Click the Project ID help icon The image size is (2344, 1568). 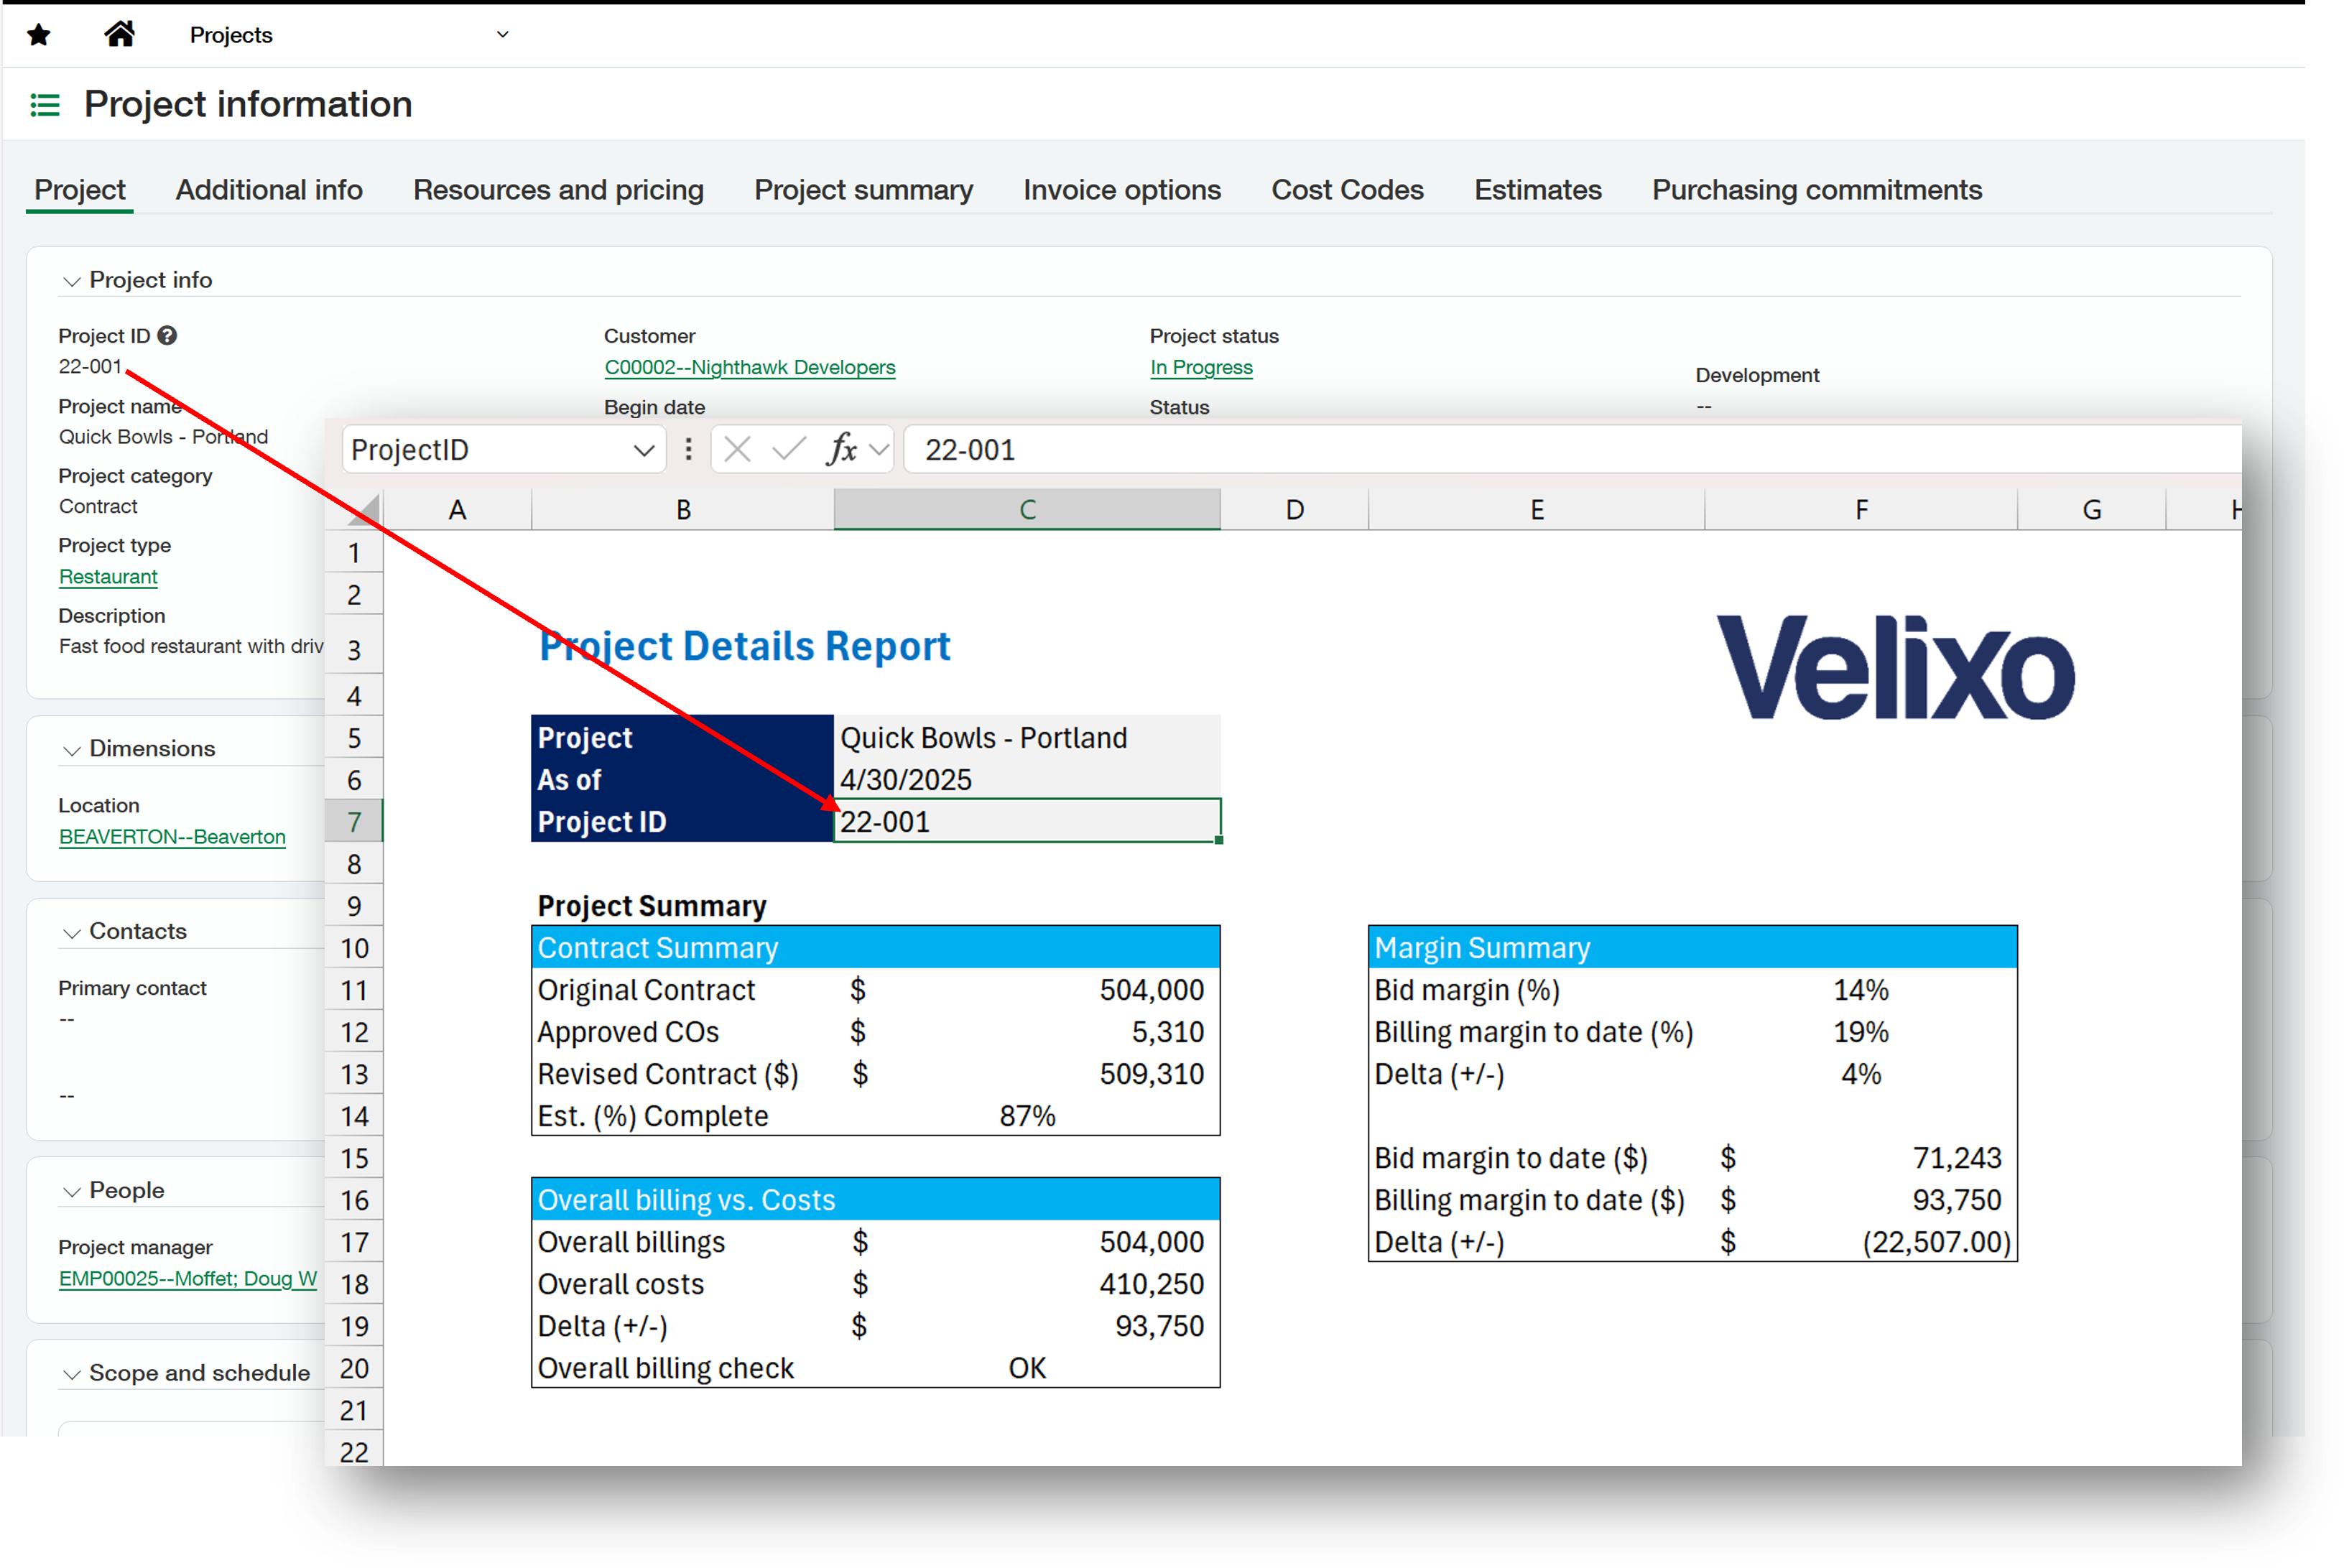(x=167, y=336)
